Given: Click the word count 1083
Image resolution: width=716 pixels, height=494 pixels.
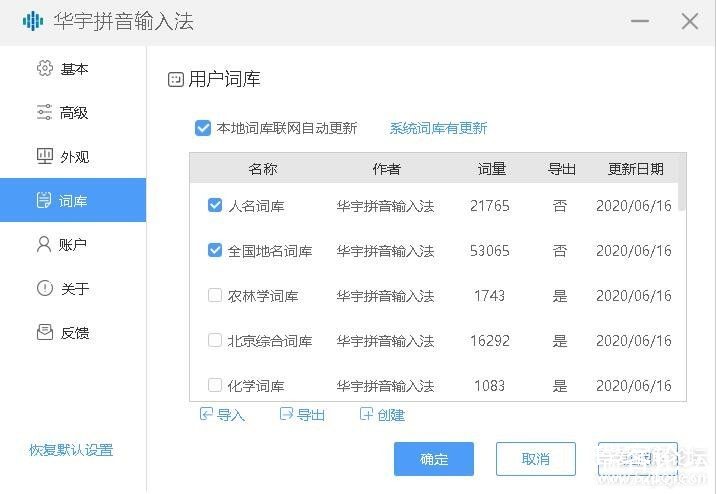Looking at the screenshot, I should [490, 386].
